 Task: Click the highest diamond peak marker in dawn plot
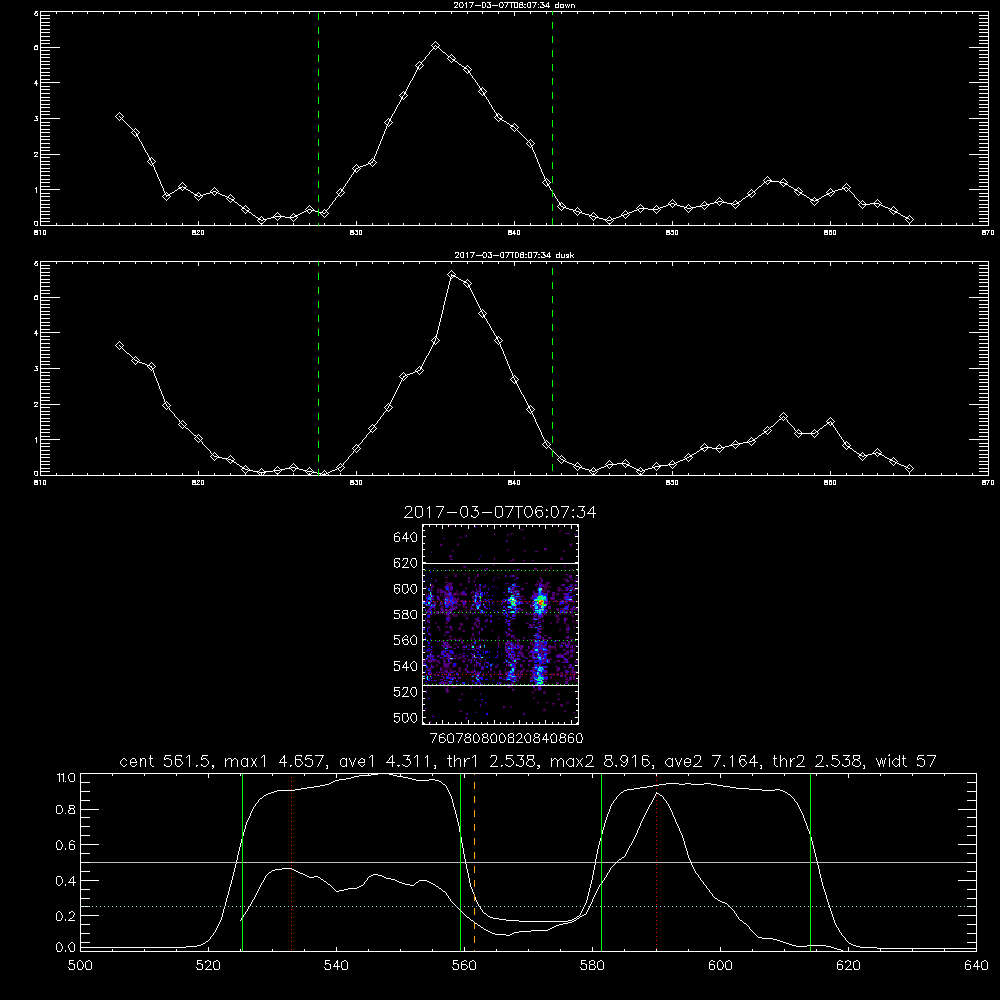(436, 46)
